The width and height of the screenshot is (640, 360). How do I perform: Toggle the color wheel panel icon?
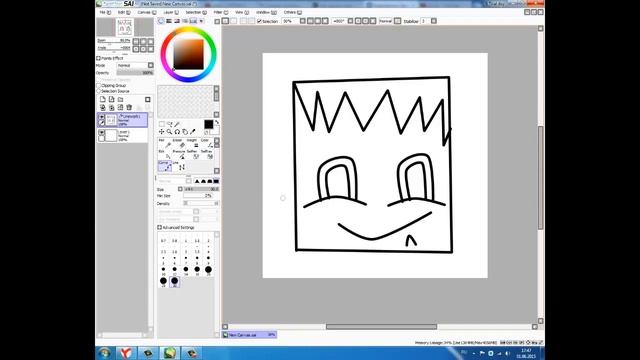[161, 21]
